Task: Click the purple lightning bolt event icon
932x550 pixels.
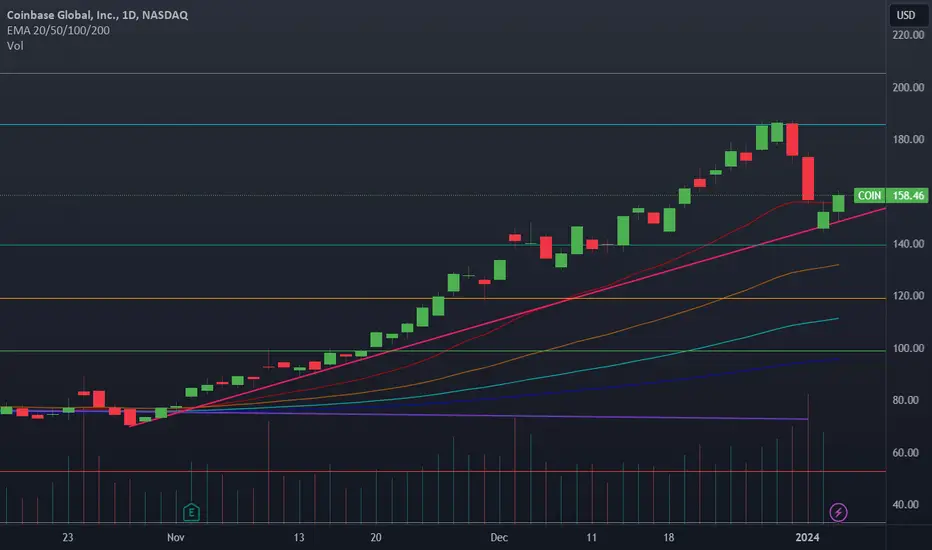Action: pyautogui.click(x=838, y=512)
